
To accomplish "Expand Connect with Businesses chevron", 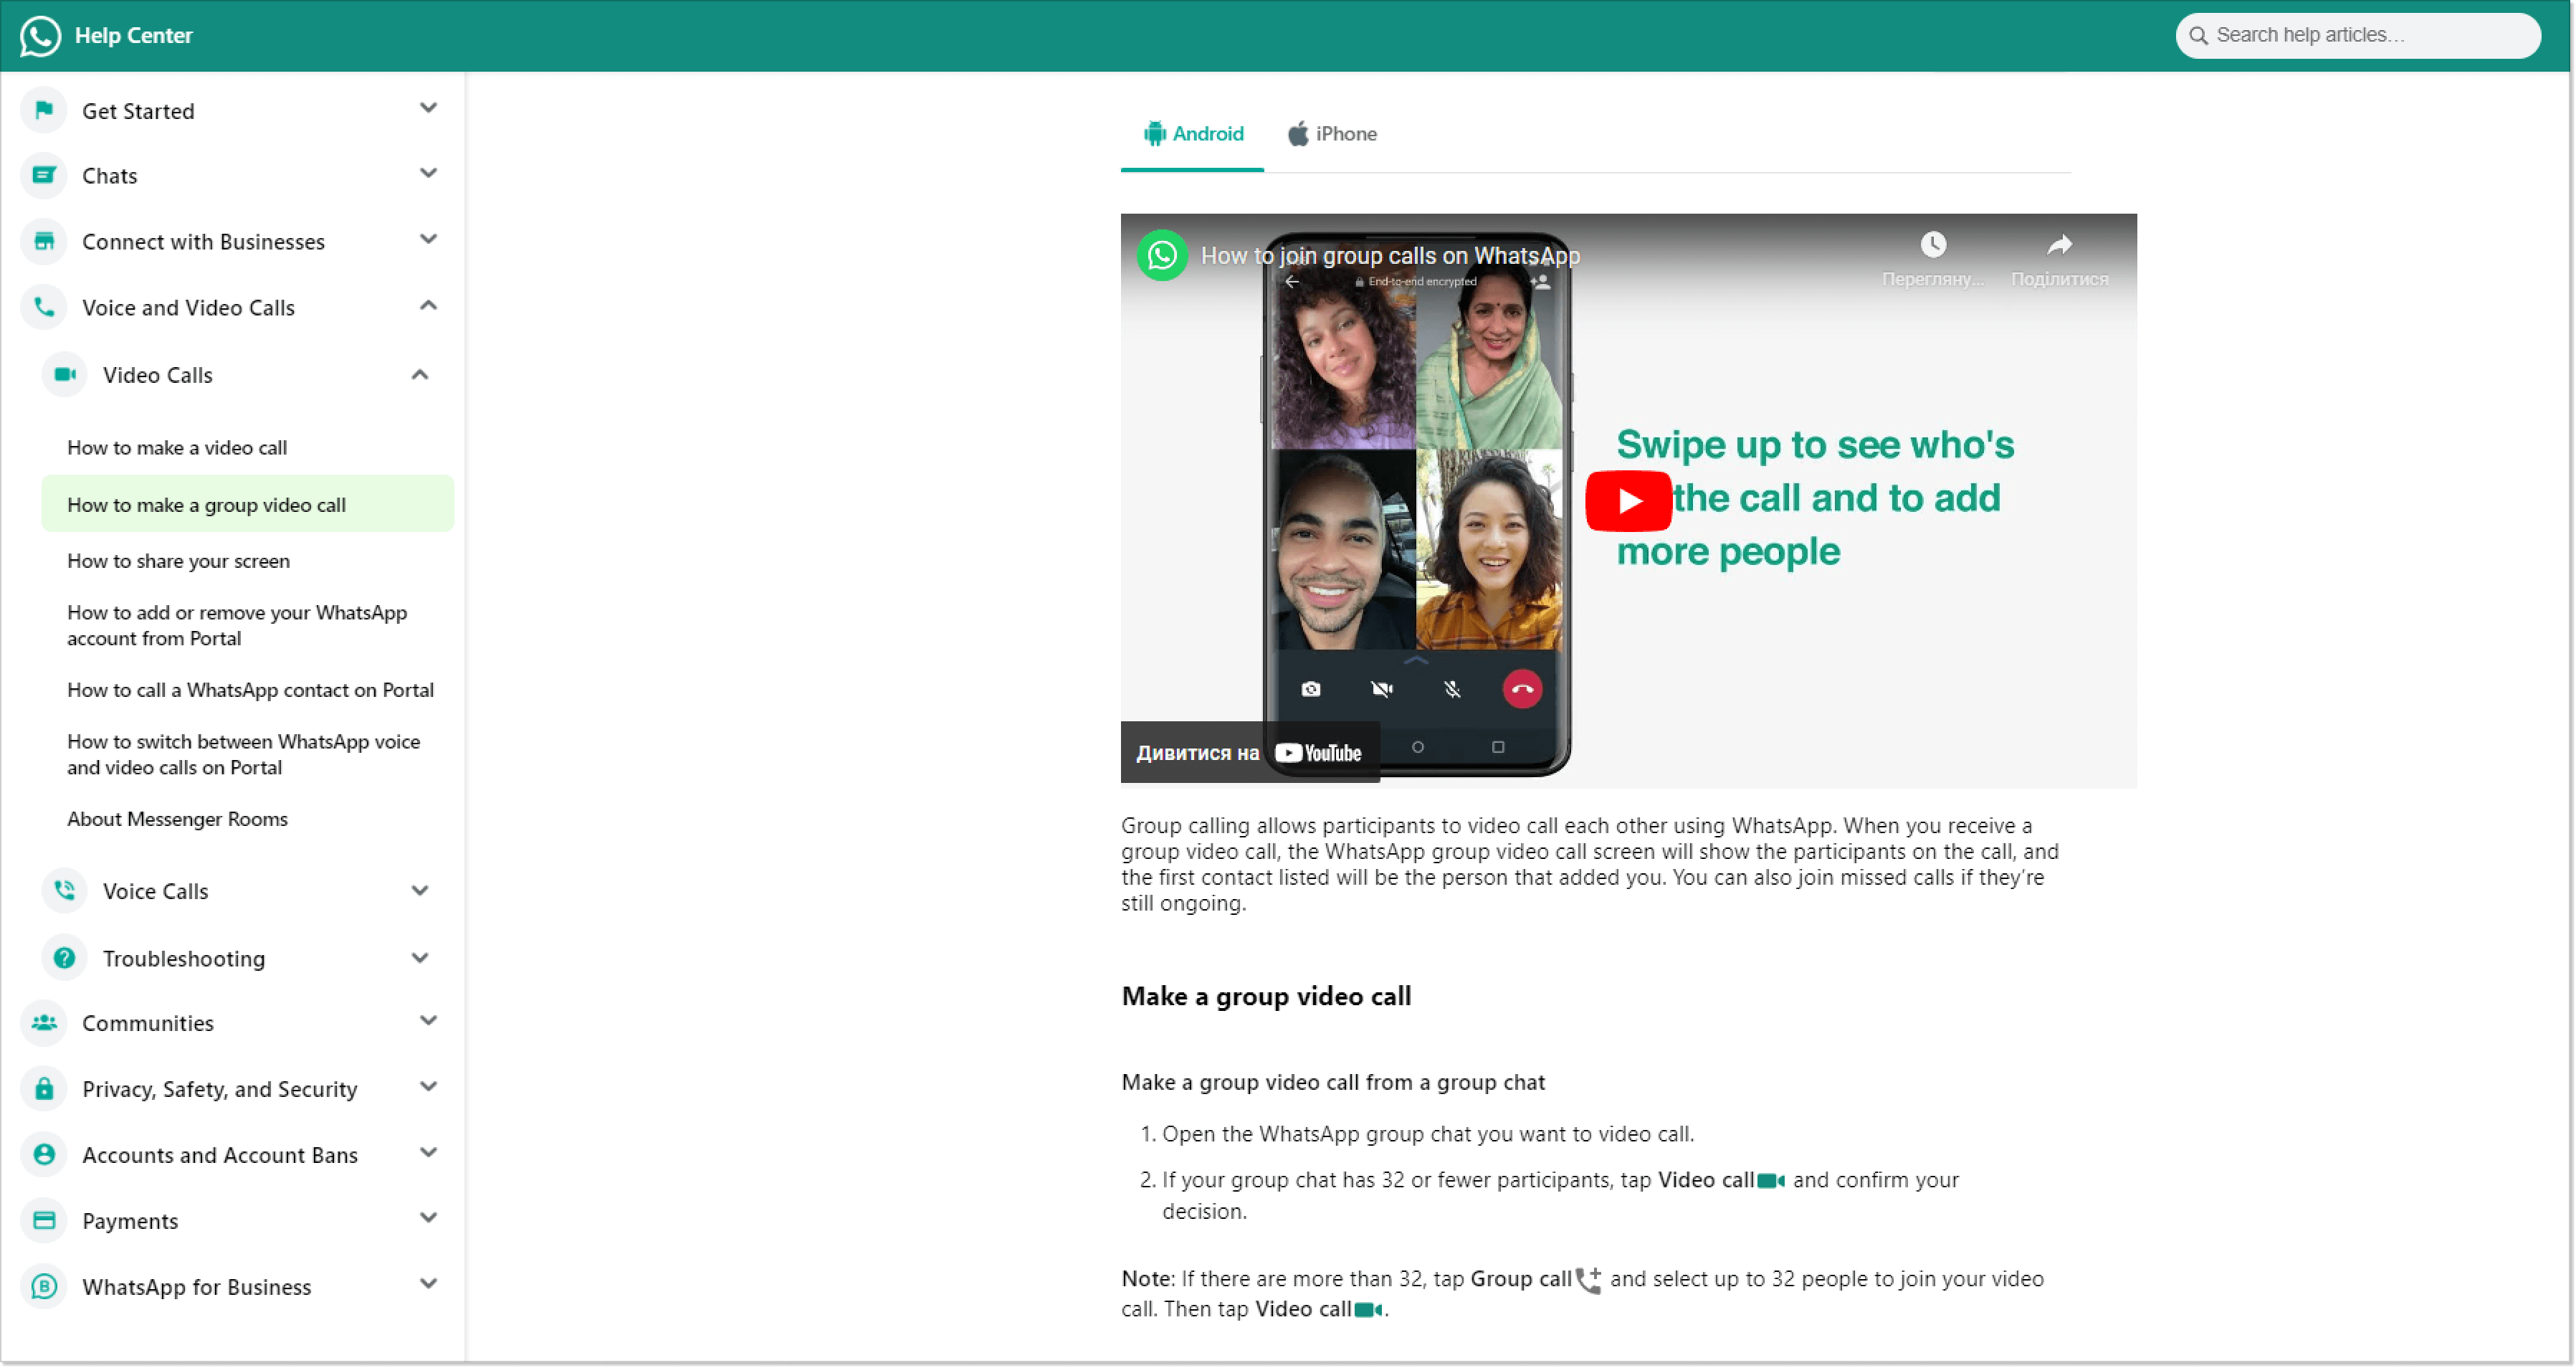I will [x=428, y=240].
